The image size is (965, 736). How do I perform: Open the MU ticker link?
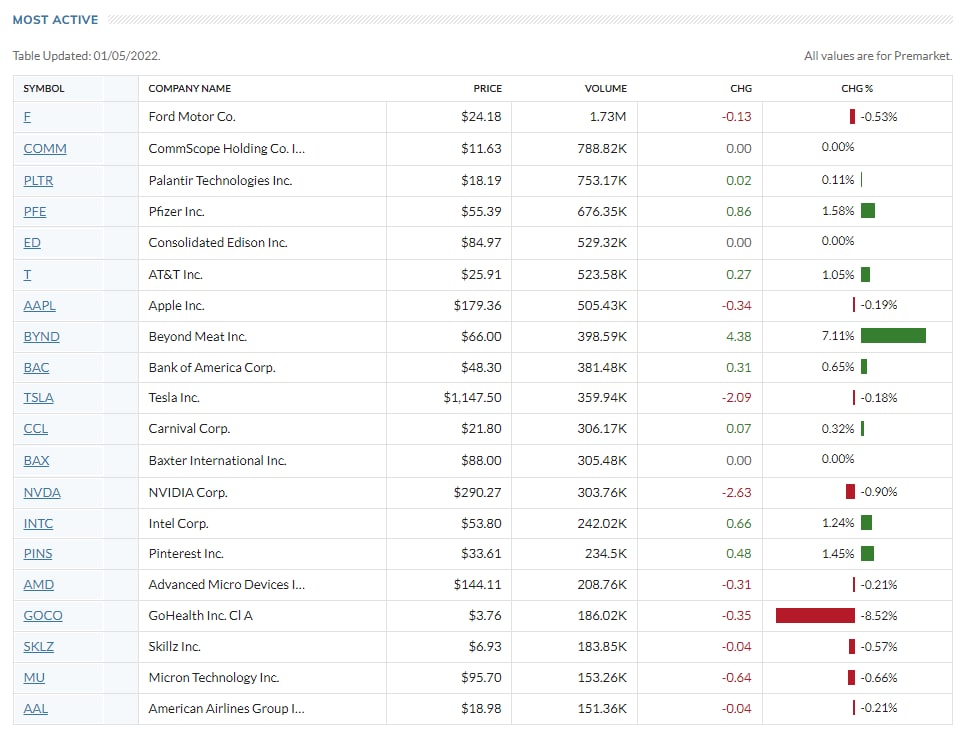[x=34, y=678]
